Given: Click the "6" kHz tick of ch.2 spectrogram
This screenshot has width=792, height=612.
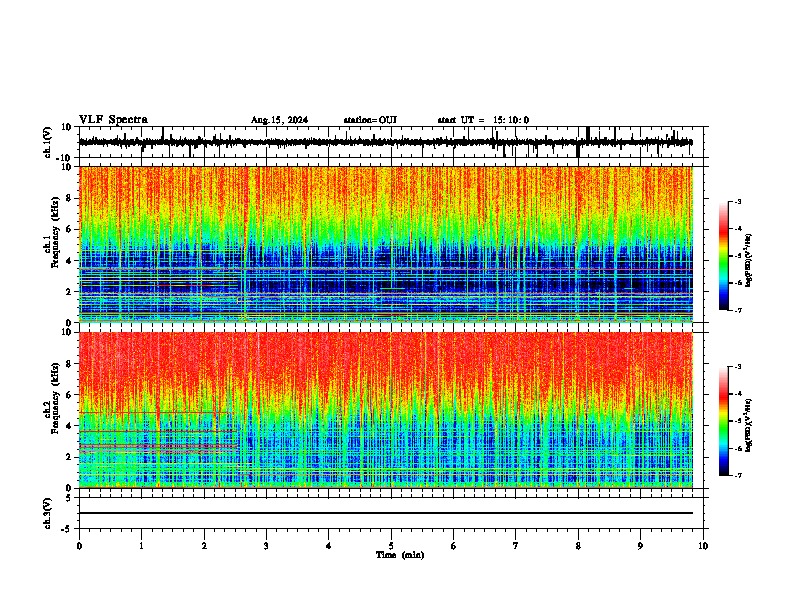Looking at the screenshot, I should [69, 395].
